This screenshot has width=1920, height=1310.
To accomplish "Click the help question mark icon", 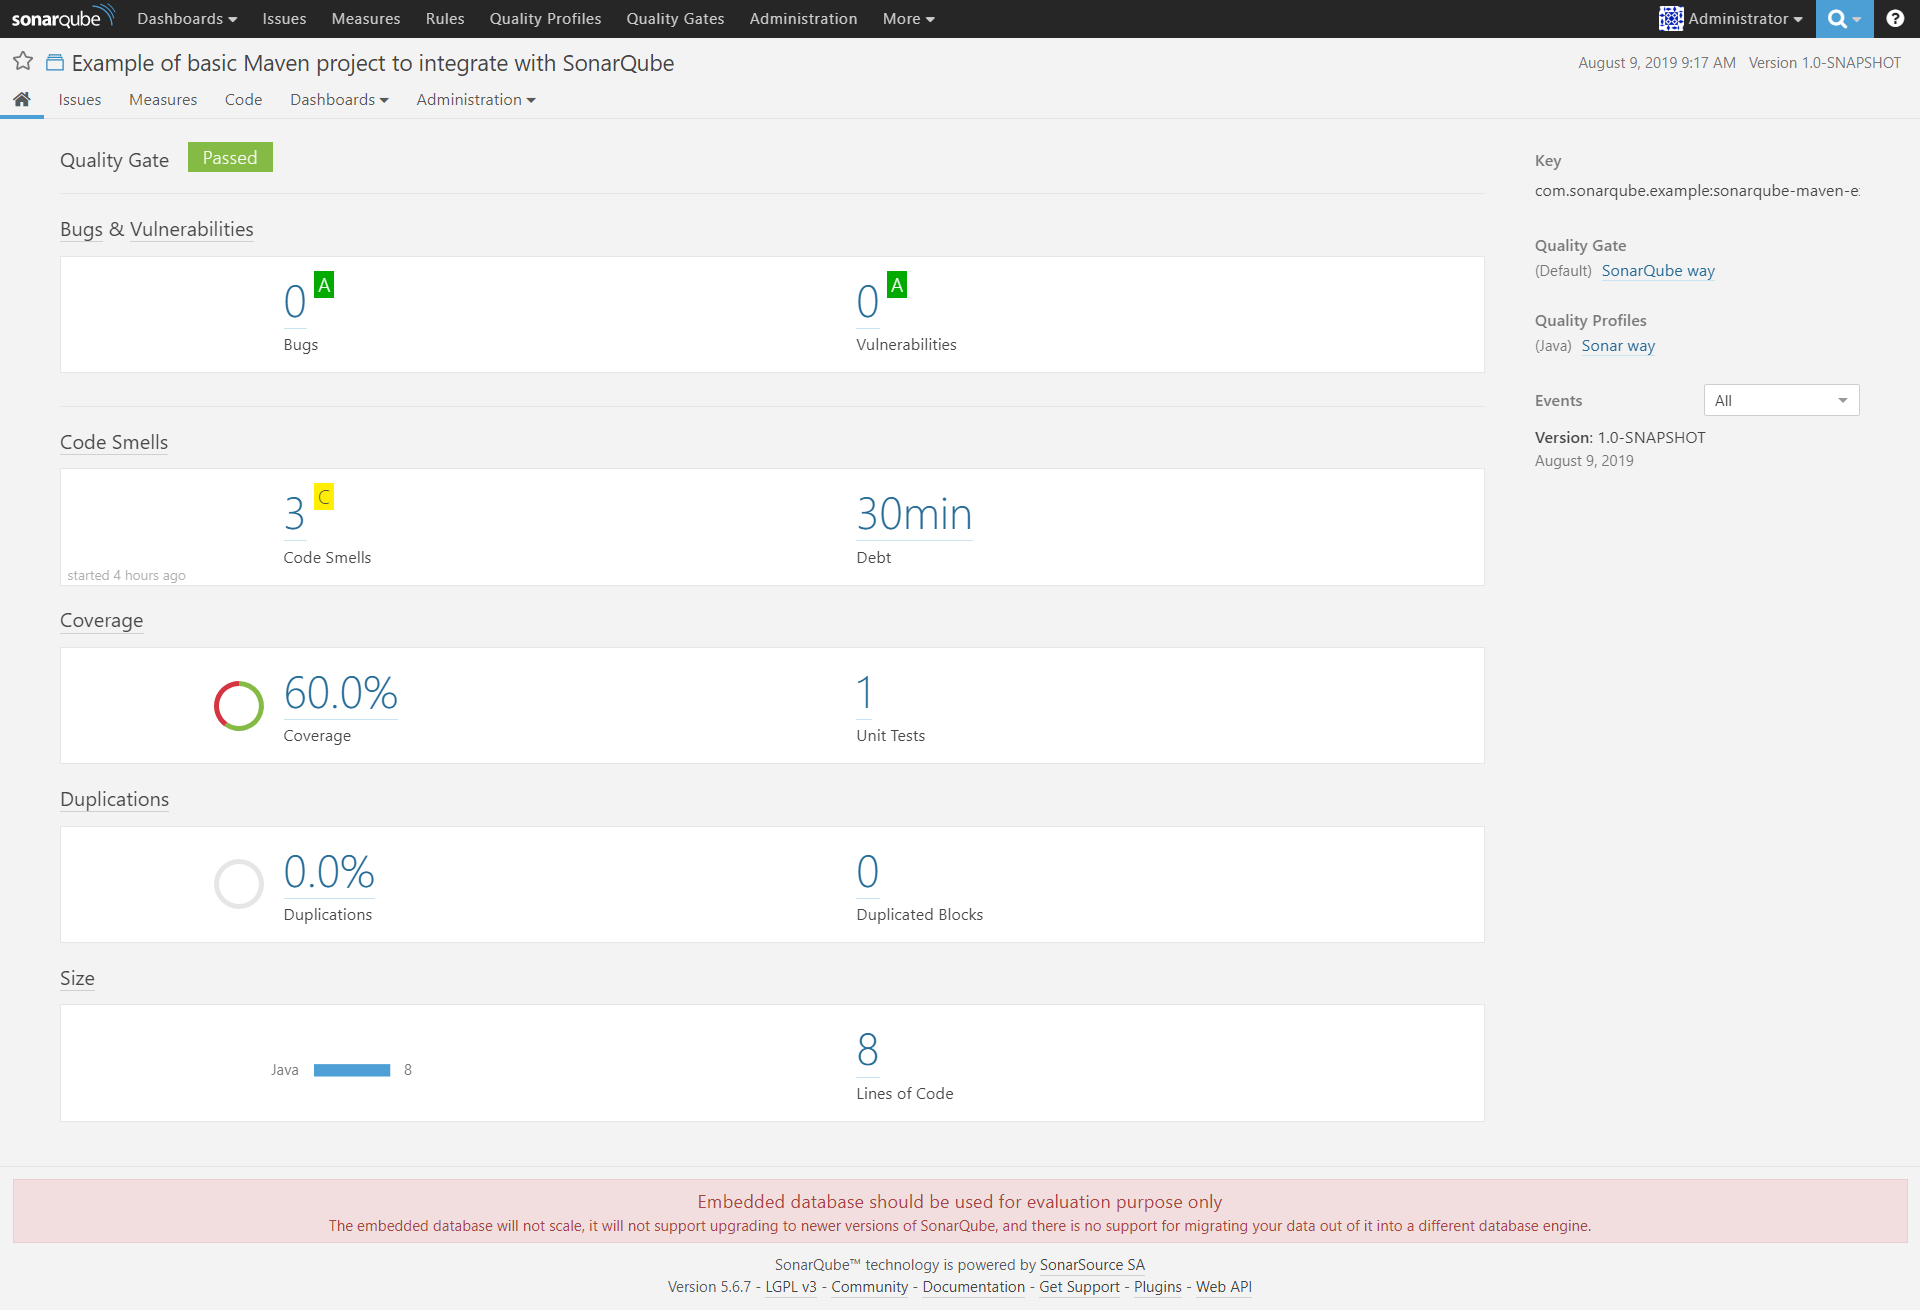I will [1896, 18].
